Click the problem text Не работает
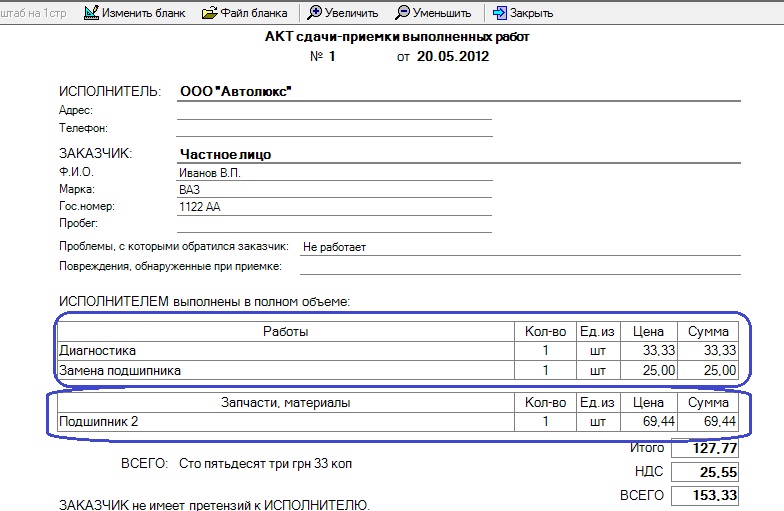Viewport: 784px width, 511px height. tap(334, 247)
